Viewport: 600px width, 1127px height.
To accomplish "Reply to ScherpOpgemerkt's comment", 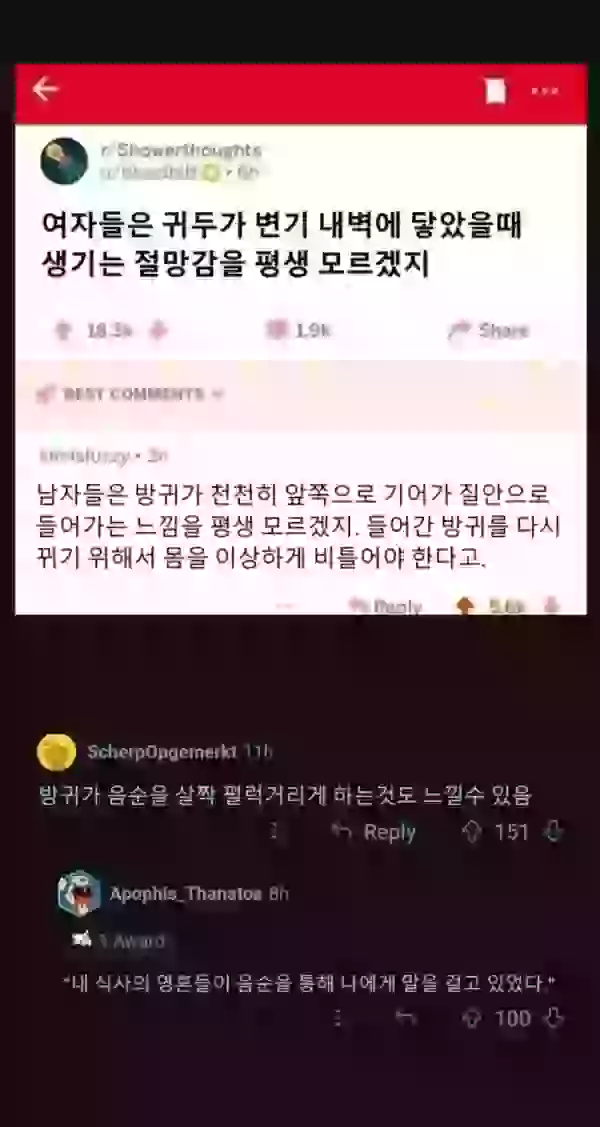I will [x=374, y=832].
